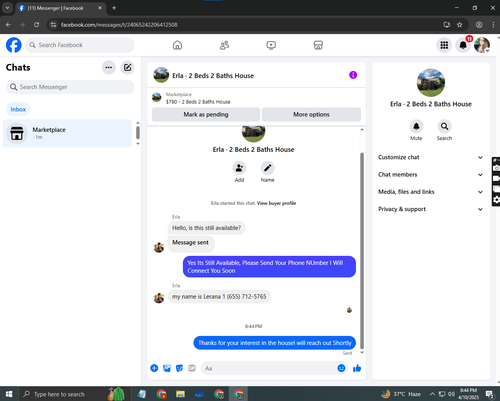Select the Inbox filter tab
This screenshot has width=500, height=401.
[18, 109]
